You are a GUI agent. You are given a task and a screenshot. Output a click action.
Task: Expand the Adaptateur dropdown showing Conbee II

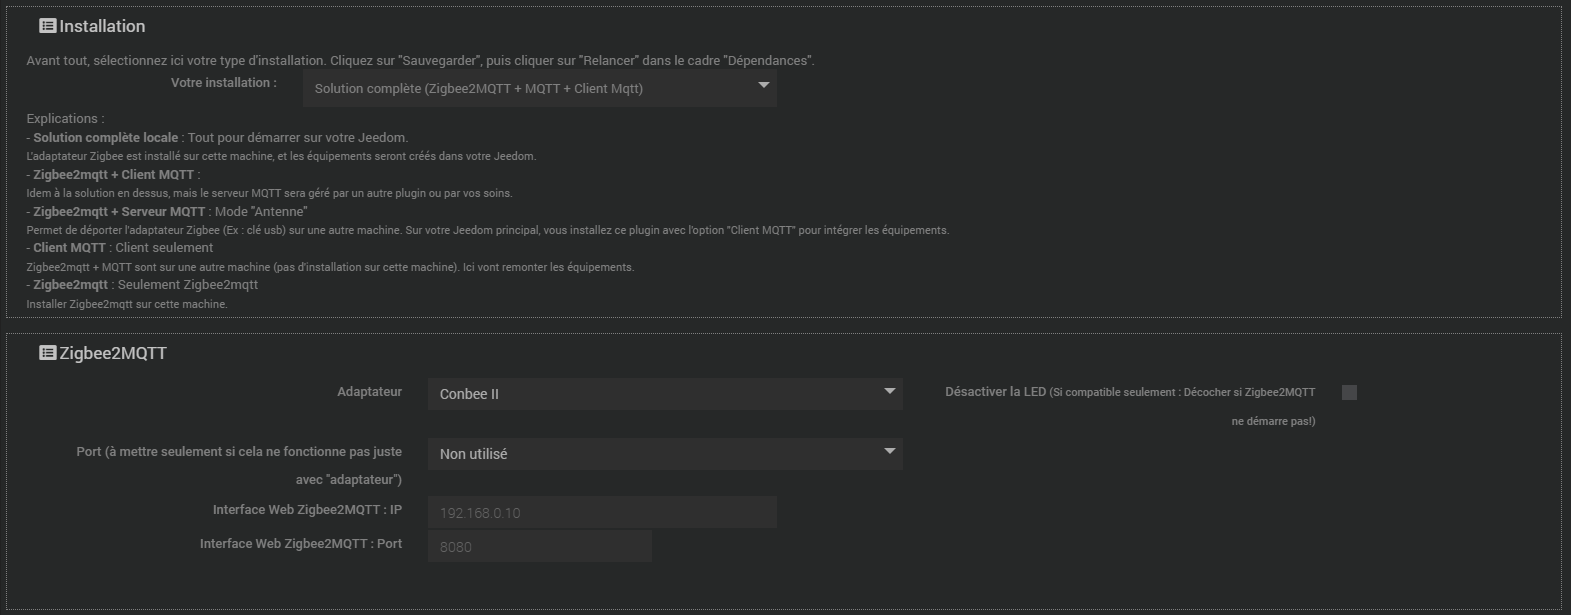tap(664, 394)
